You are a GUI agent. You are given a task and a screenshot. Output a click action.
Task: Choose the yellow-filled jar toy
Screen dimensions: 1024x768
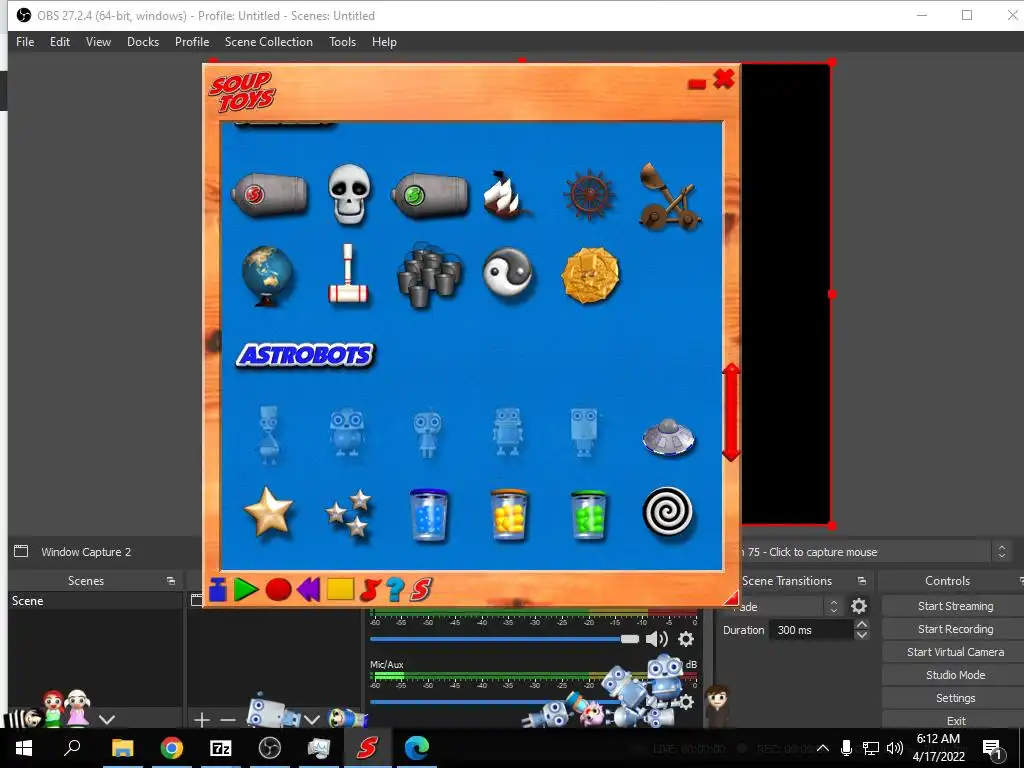coord(509,515)
